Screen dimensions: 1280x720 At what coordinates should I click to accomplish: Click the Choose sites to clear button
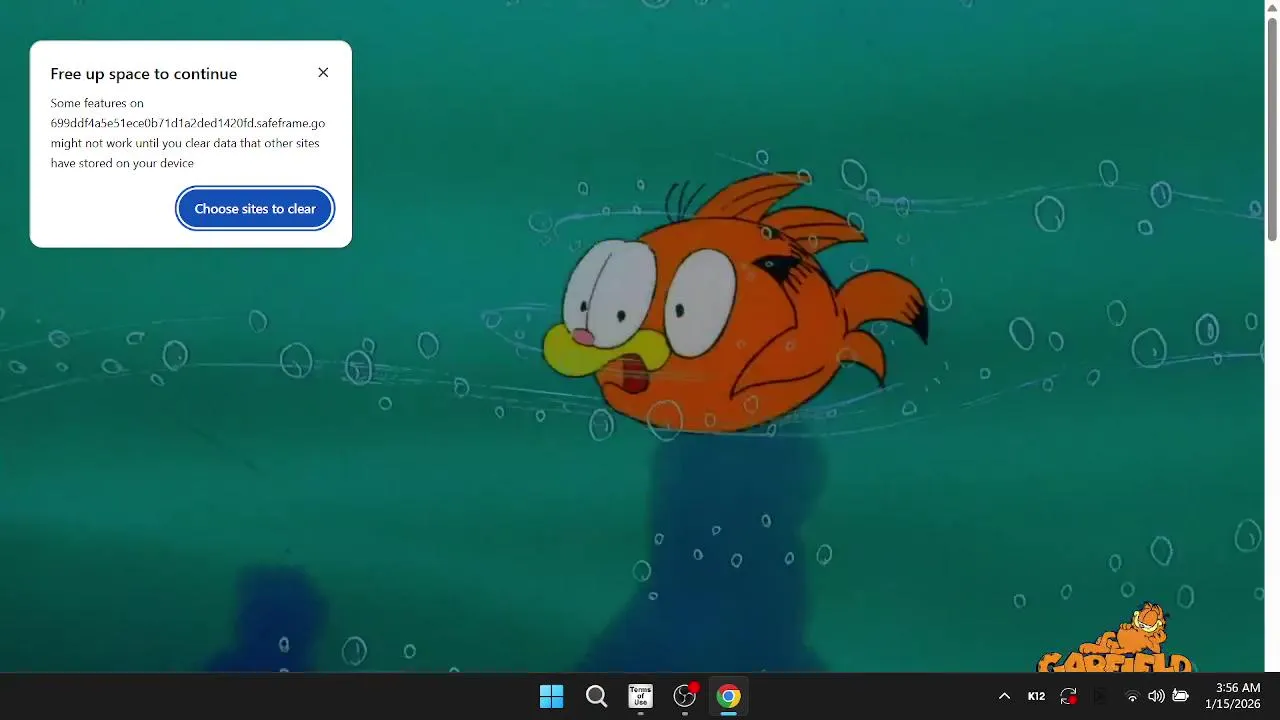[x=255, y=209]
